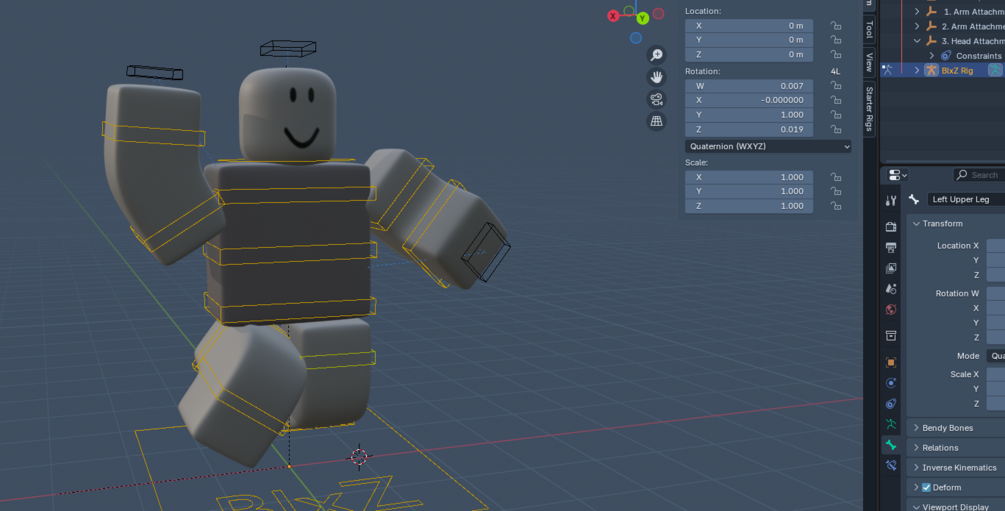Viewport: 1005px width, 511px height.
Task: Click the Location Z 0 m field
Action: (x=749, y=54)
